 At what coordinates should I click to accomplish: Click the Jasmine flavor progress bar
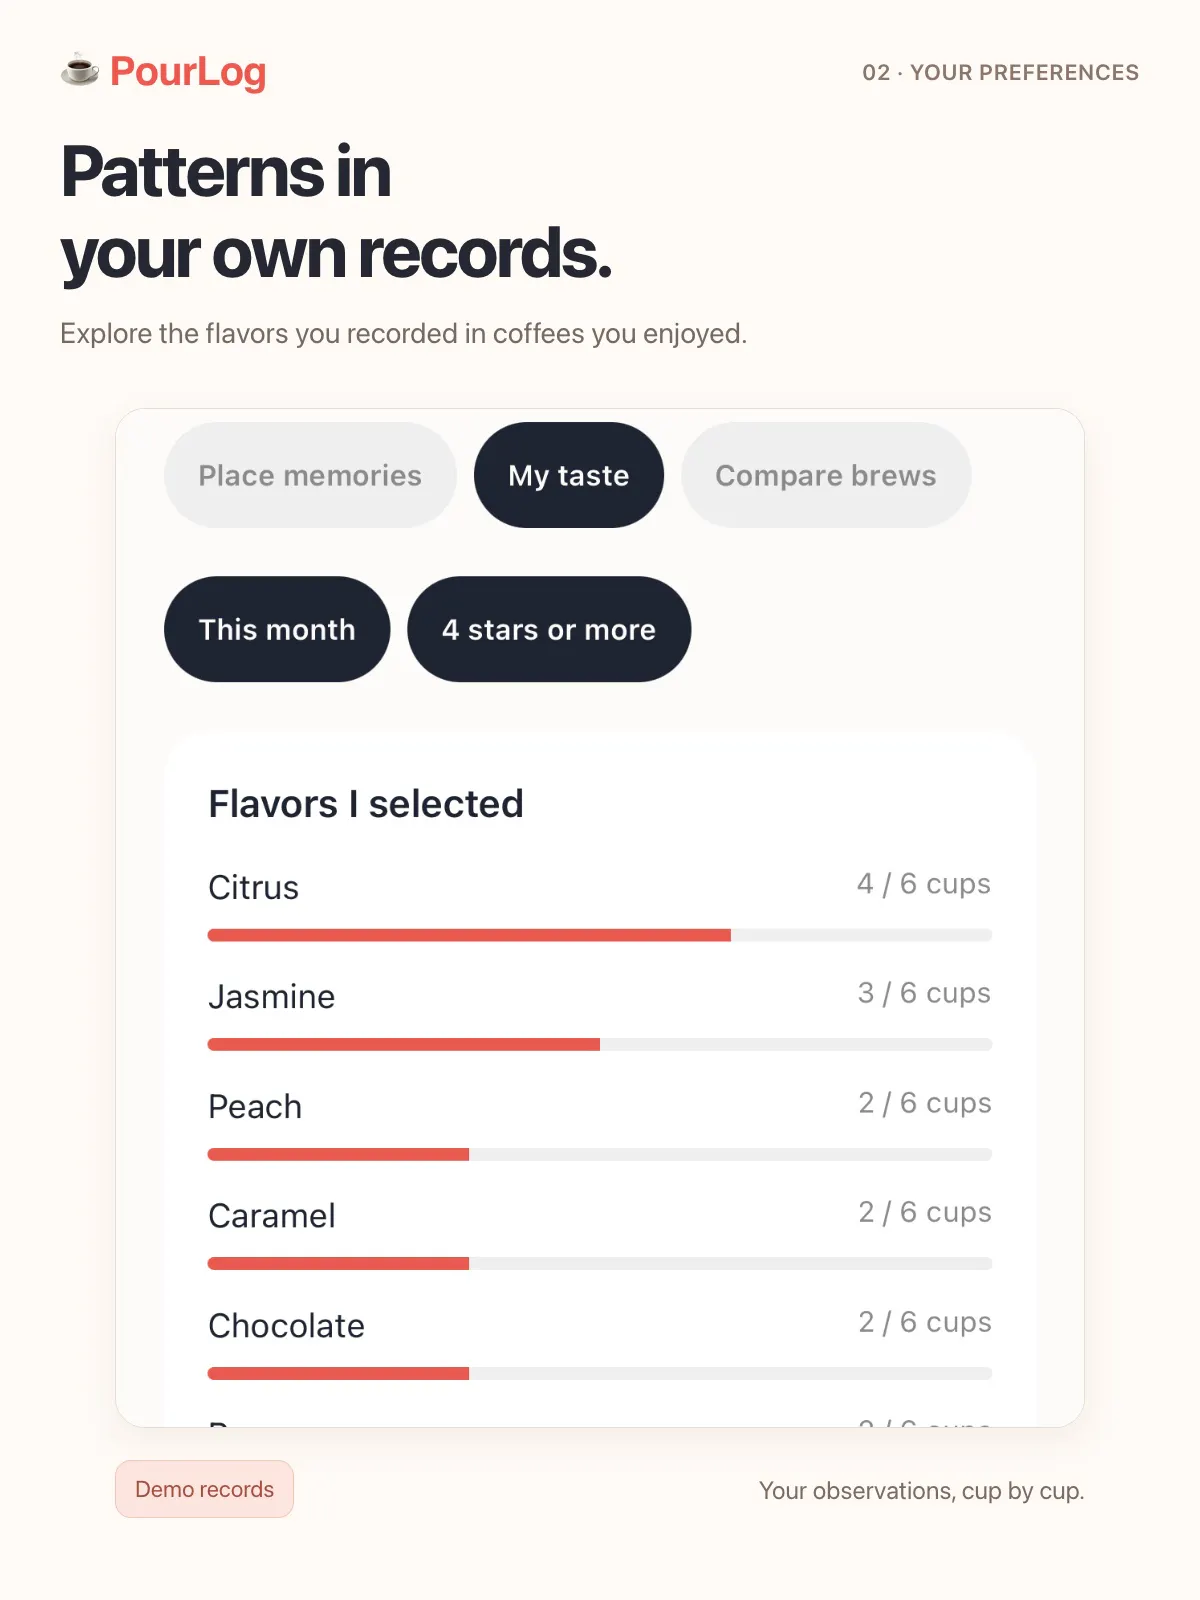click(x=600, y=1044)
